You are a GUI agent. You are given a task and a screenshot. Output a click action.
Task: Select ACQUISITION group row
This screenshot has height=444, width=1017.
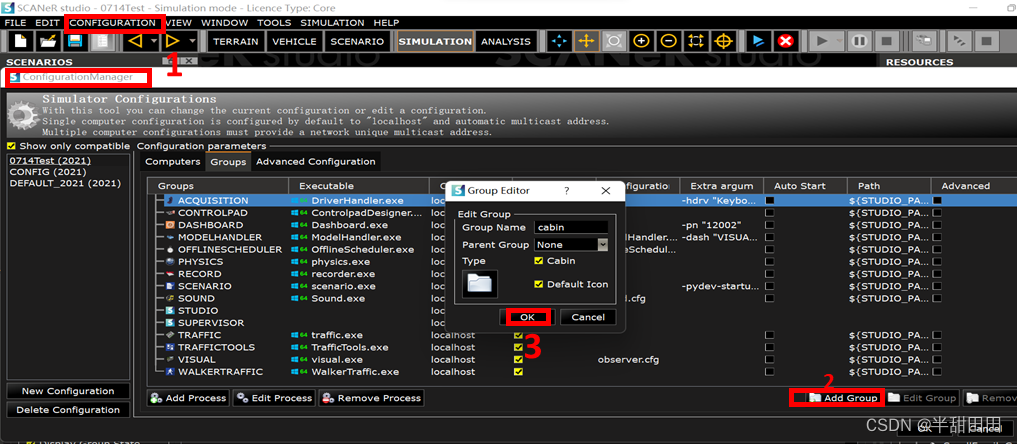pyautogui.click(x=213, y=200)
